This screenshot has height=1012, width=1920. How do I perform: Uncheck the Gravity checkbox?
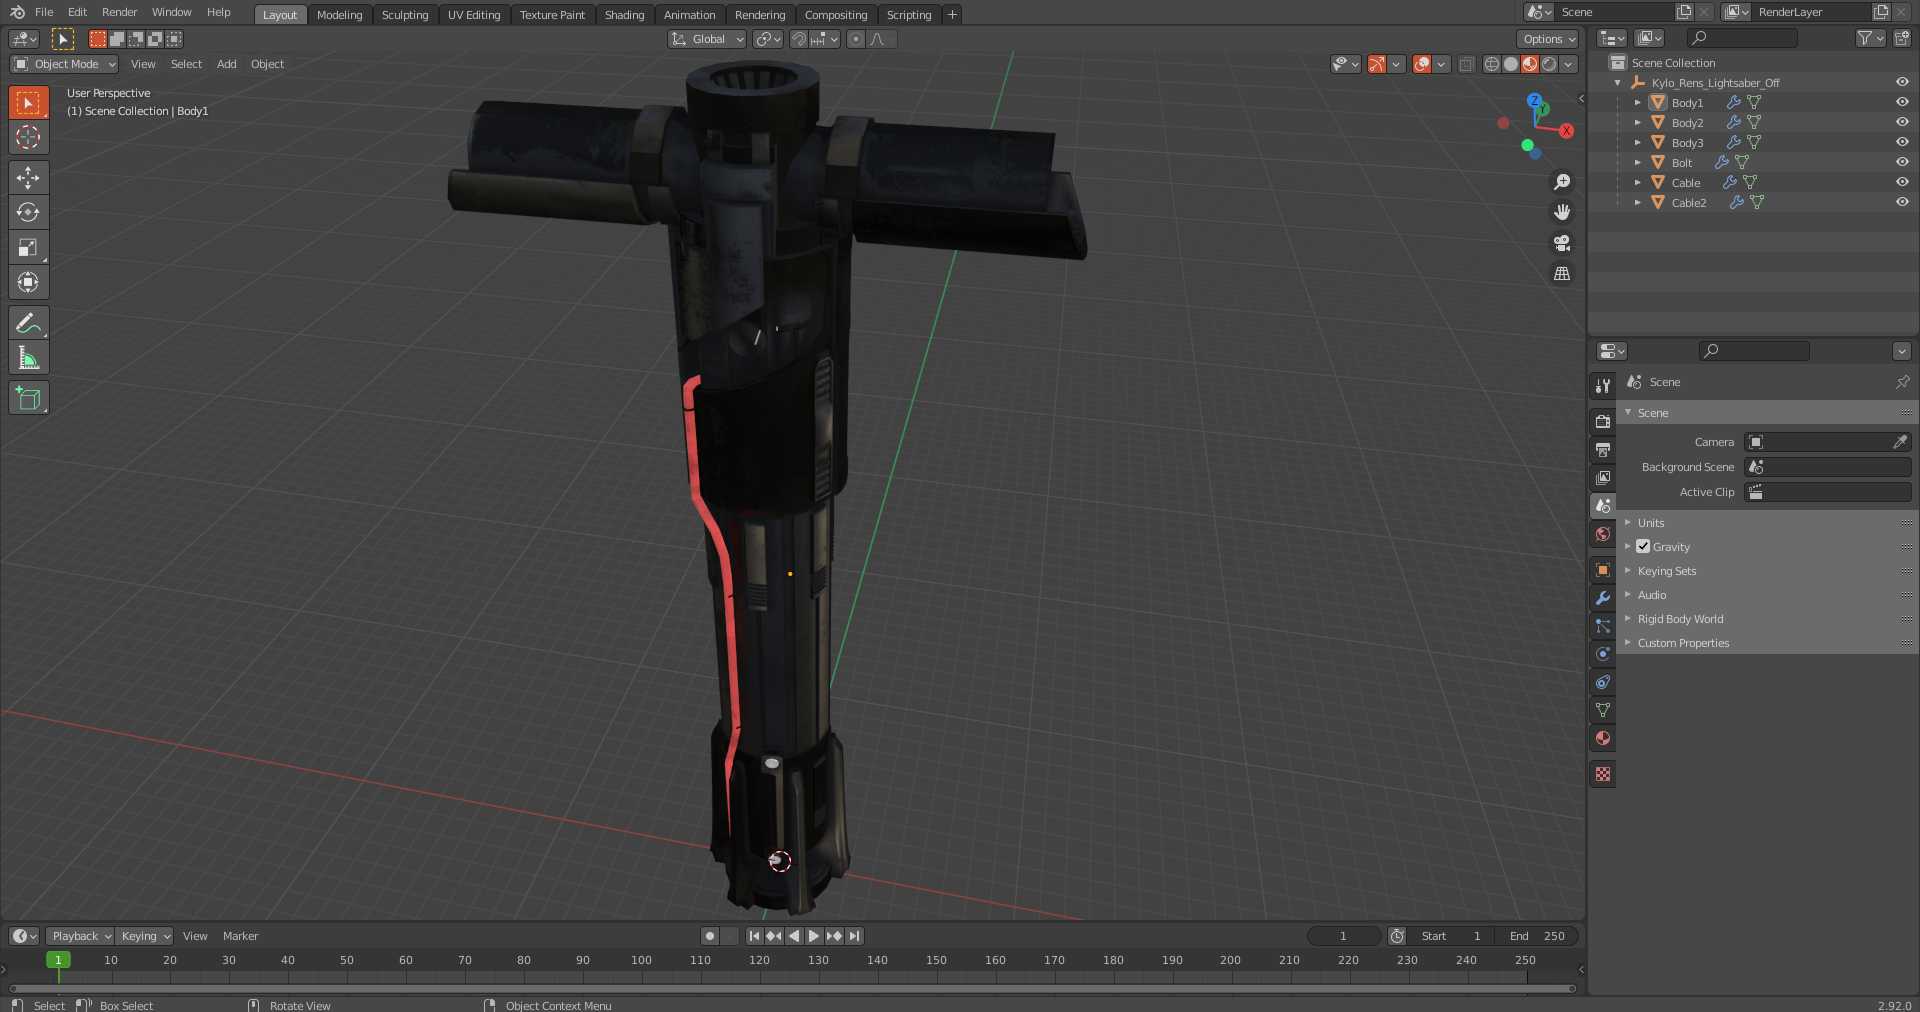click(1643, 546)
